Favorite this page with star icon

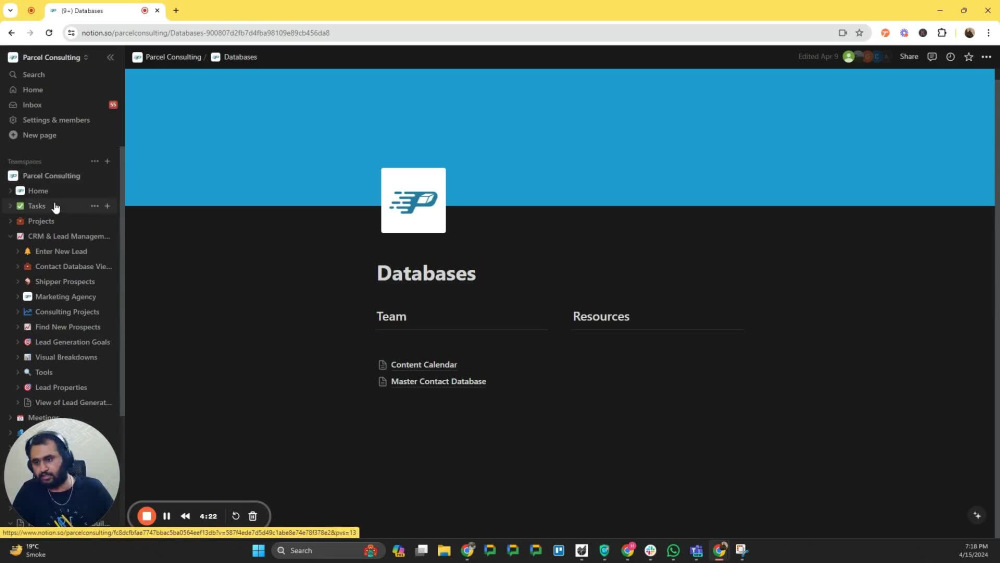point(969,57)
